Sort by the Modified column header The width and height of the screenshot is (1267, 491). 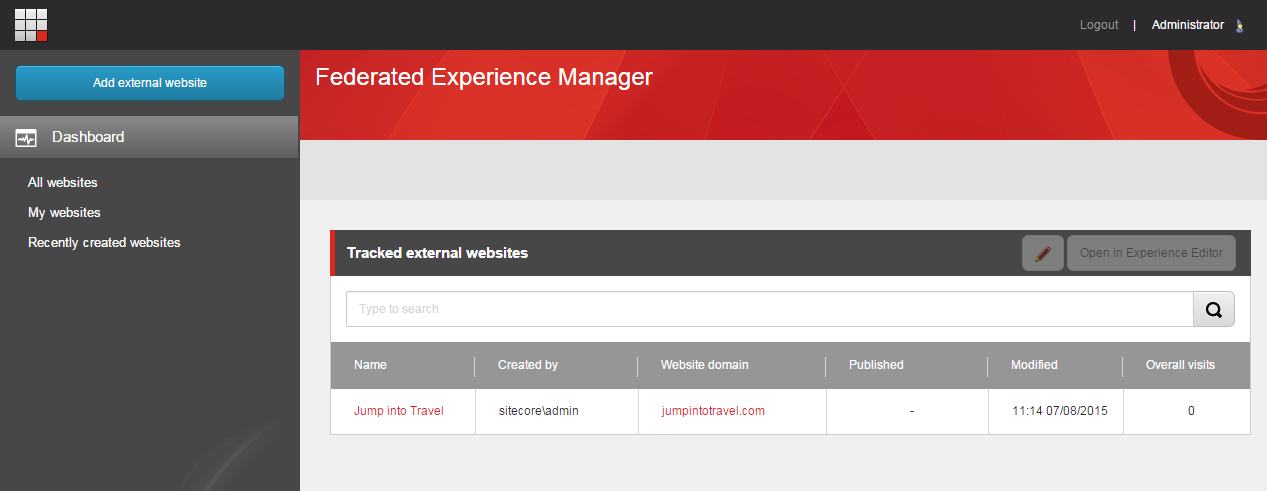click(x=1034, y=365)
